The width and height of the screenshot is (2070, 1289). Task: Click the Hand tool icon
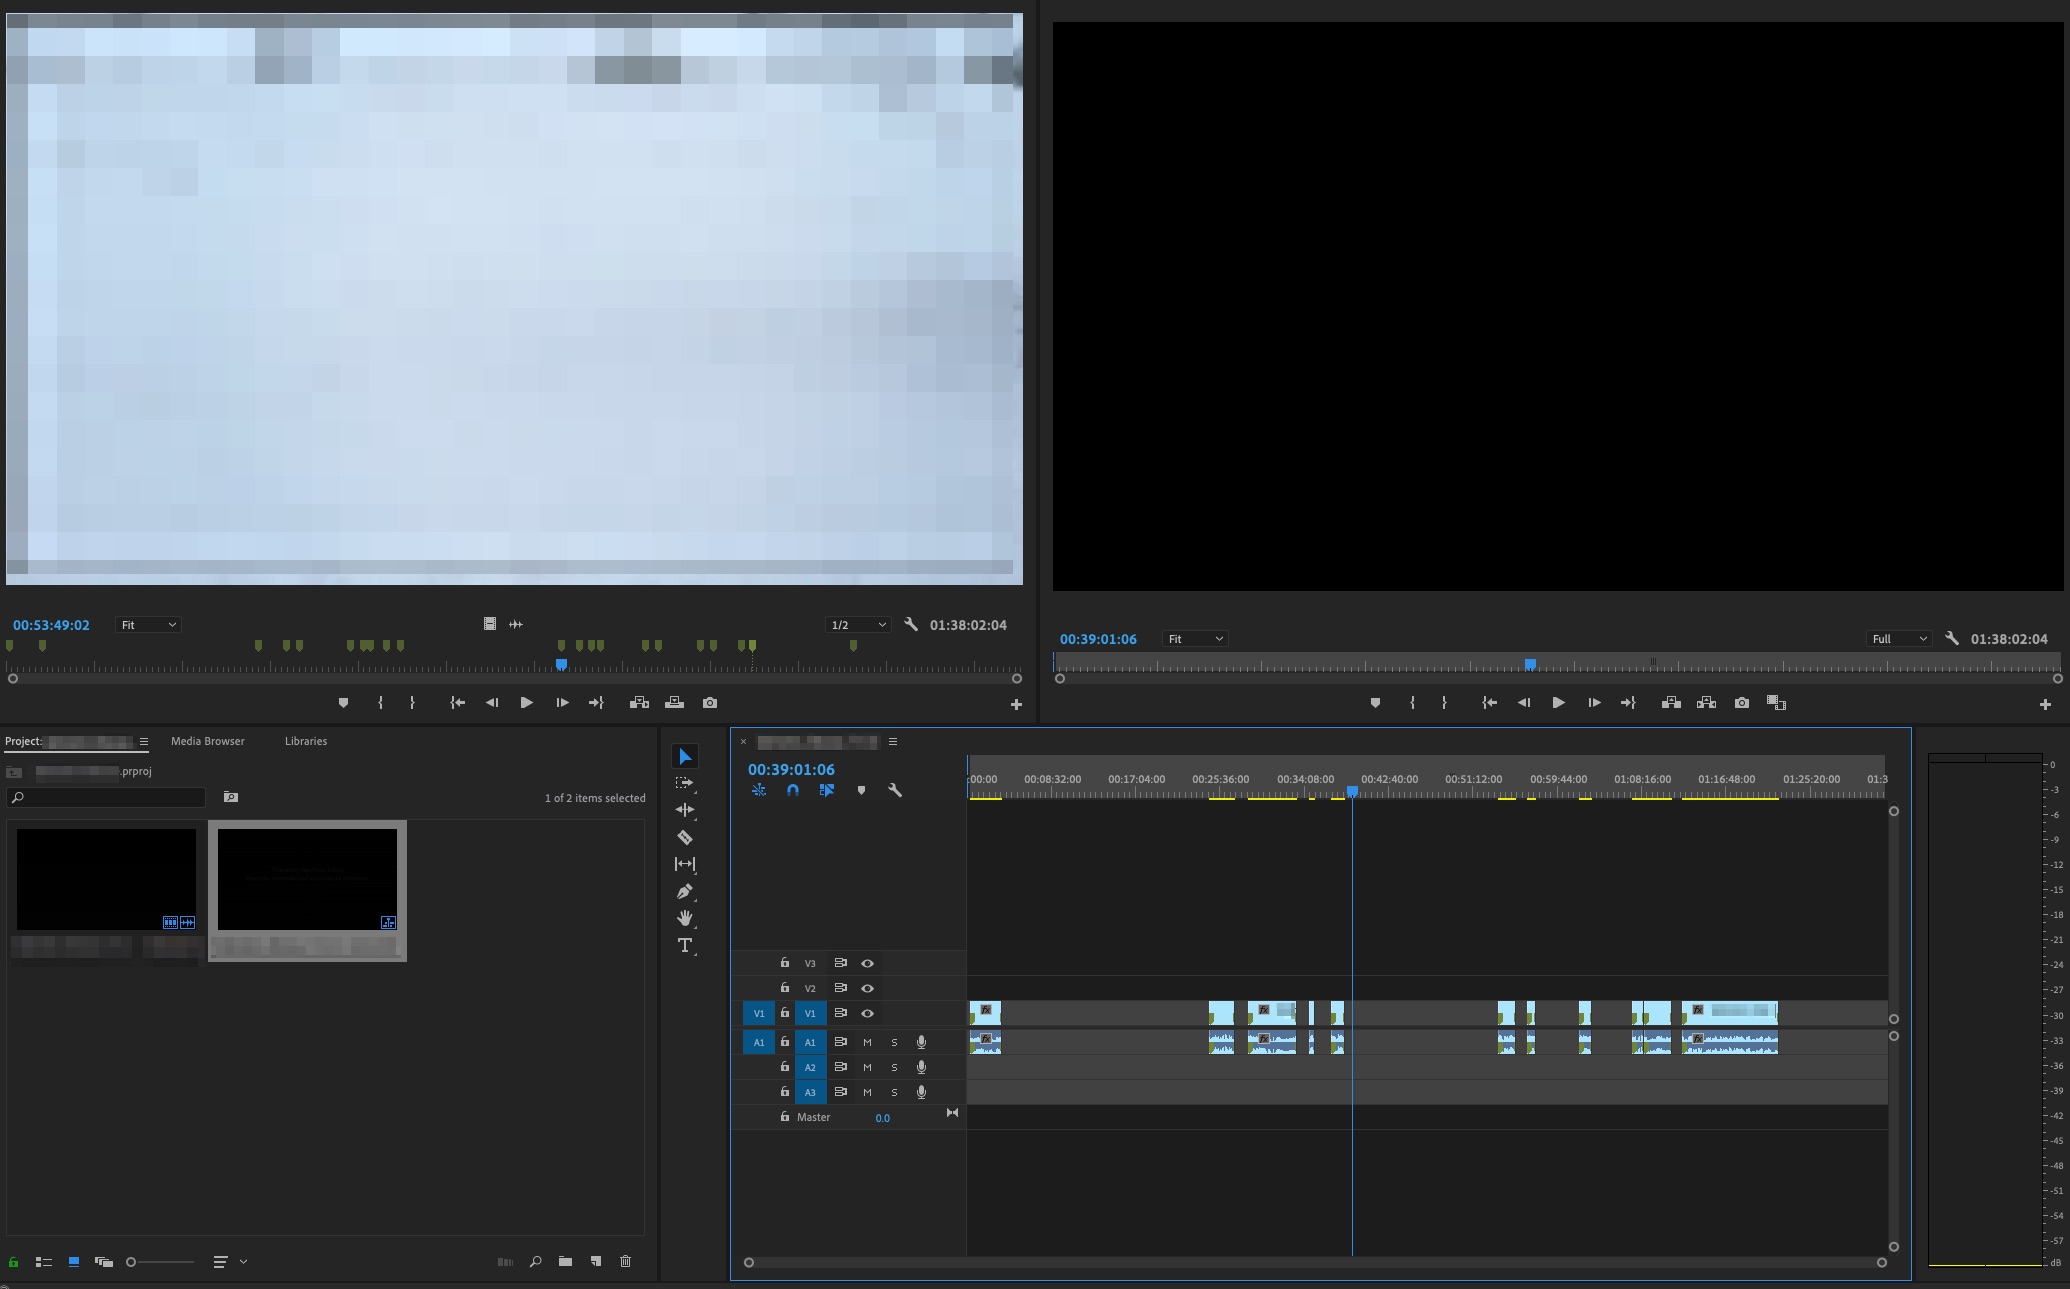[x=685, y=918]
